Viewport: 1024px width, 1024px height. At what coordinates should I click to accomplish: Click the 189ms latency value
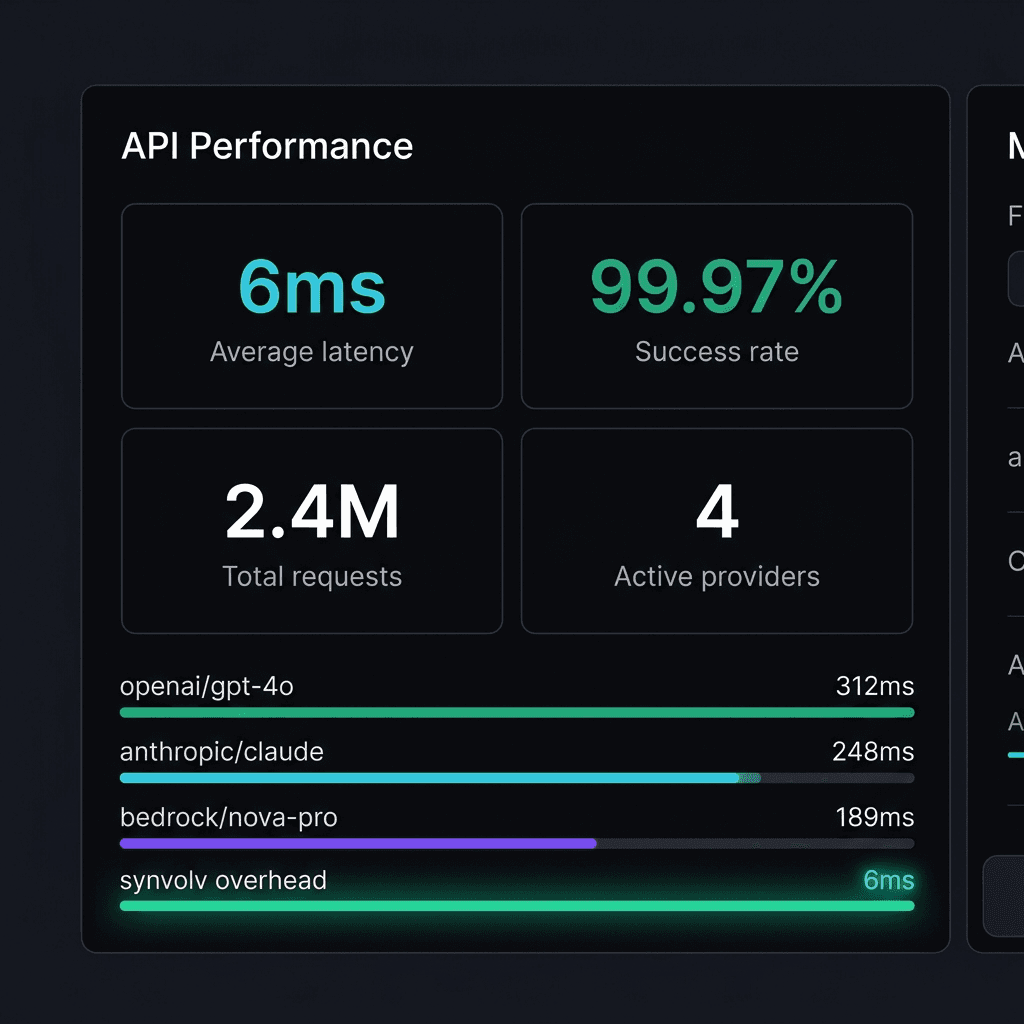[x=875, y=817]
